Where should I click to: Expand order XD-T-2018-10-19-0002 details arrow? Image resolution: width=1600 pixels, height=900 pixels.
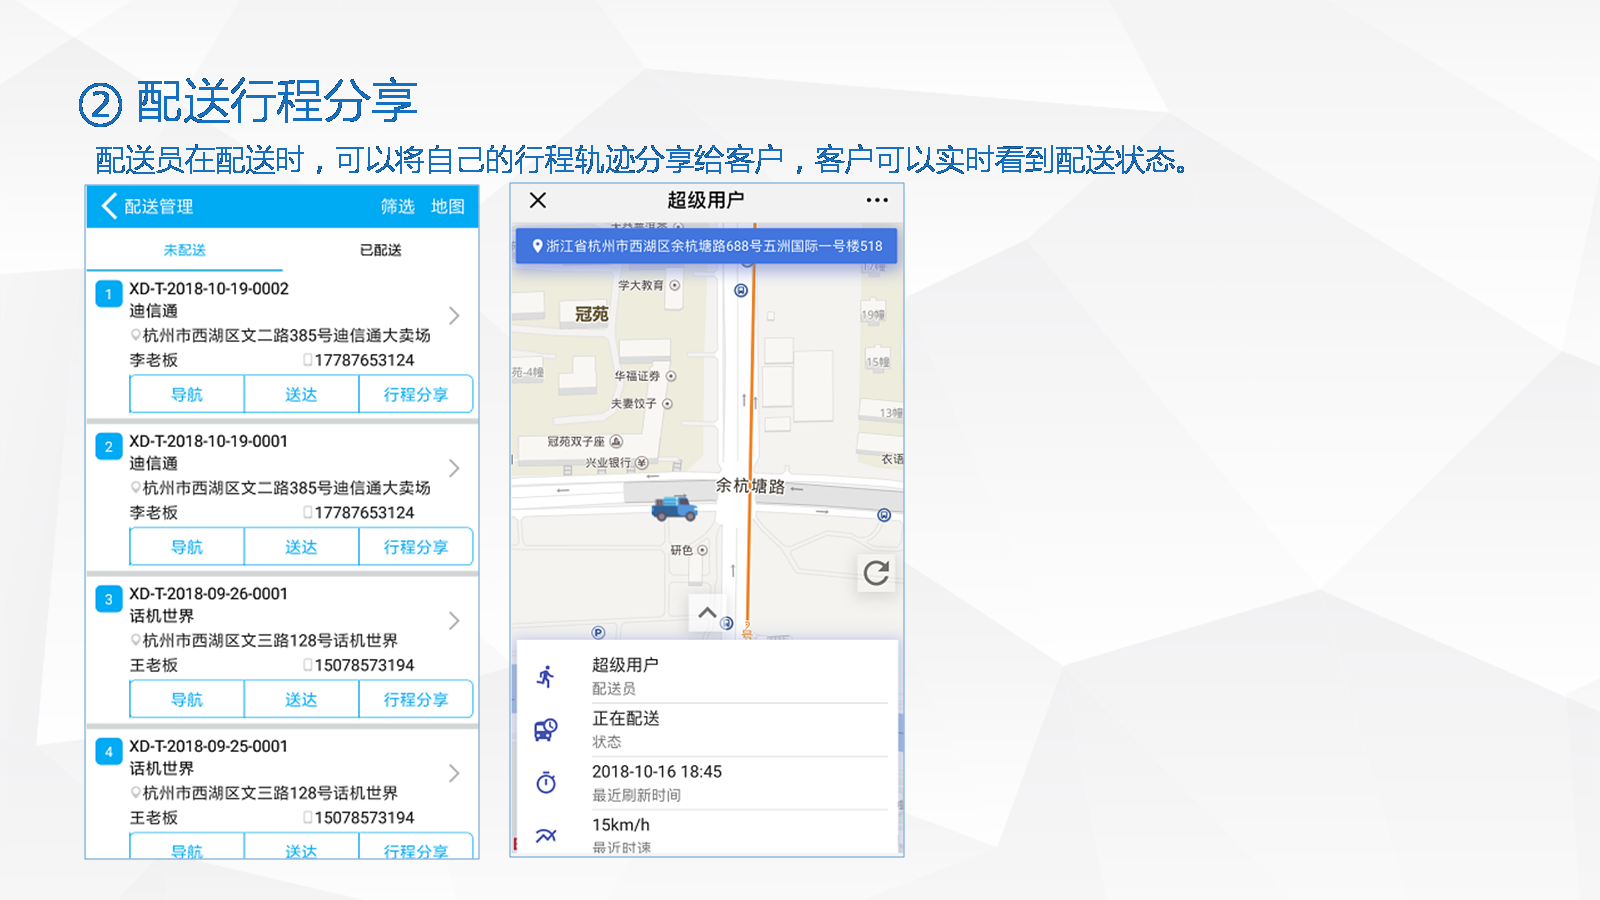(454, 316)
